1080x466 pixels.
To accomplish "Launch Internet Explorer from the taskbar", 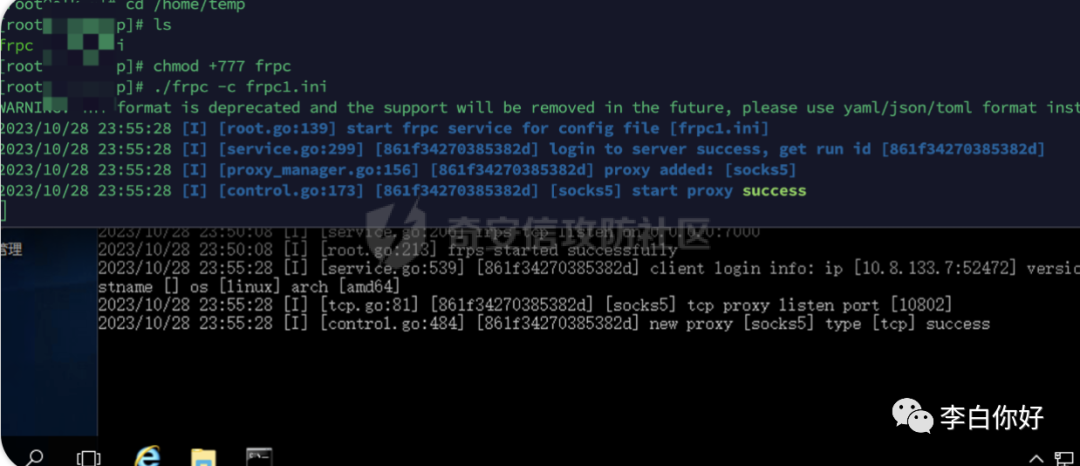I will (x=147, y=456).
